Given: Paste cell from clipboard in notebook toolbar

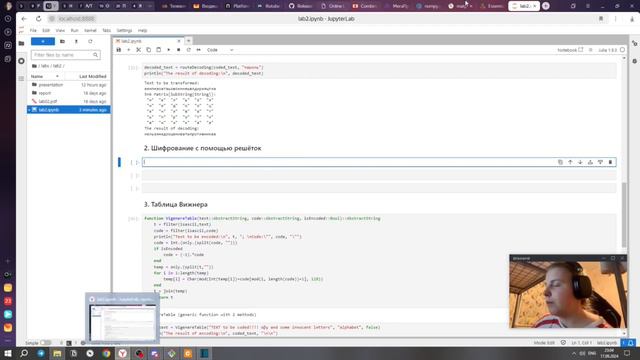Looking at the screenshot, I should click(158, 50).
